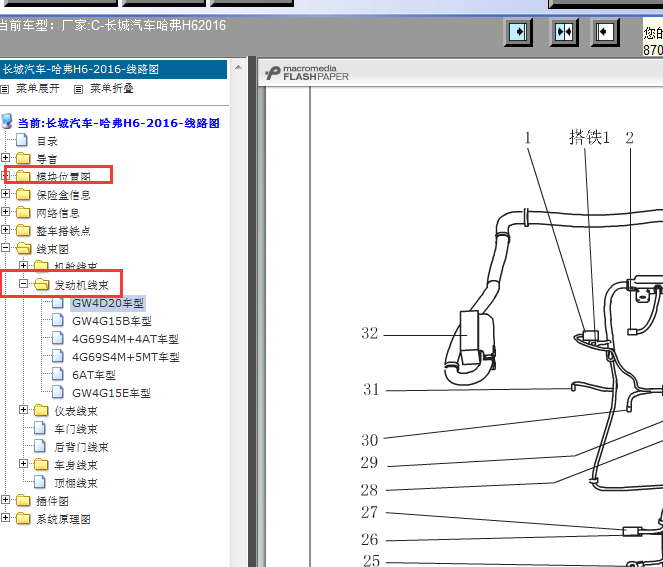Open the 当前:长城汽车-哈弗H6-2016-线路图 root link
The width and height of the screenshot is (663, 567).
click(x=118, y=123)
